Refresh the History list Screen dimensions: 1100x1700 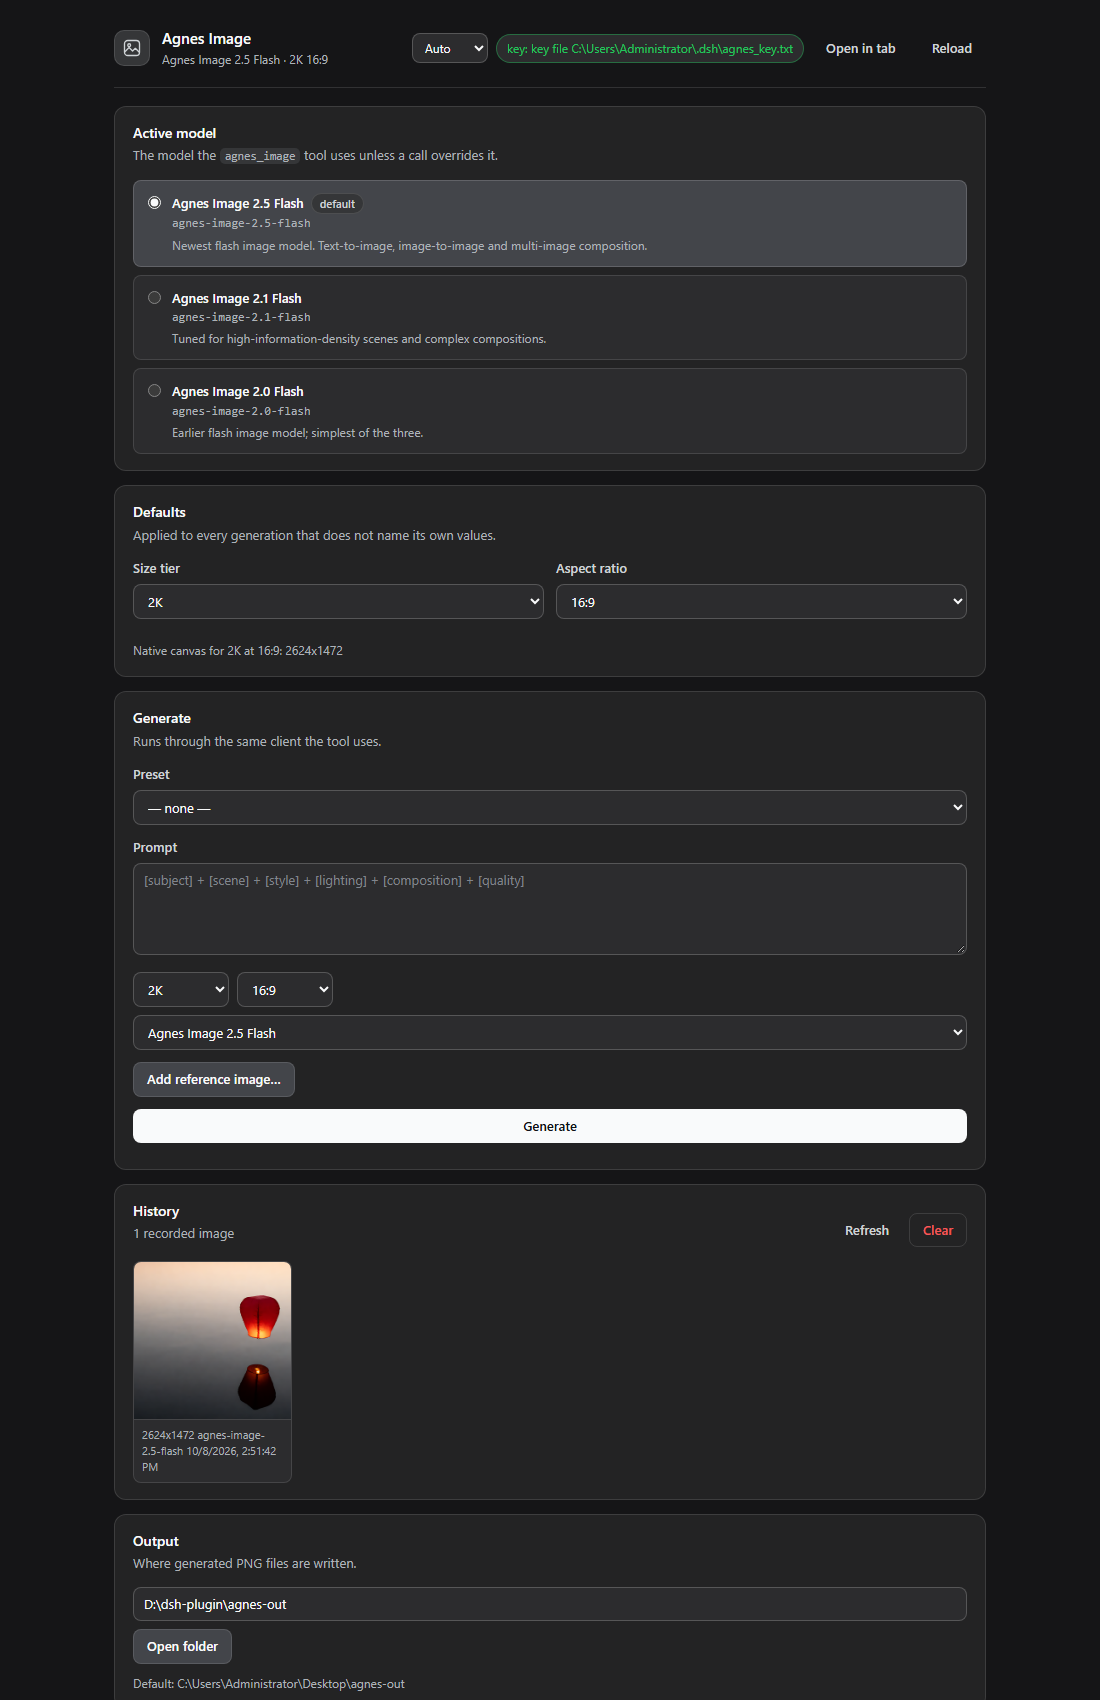pos(867,1231)
